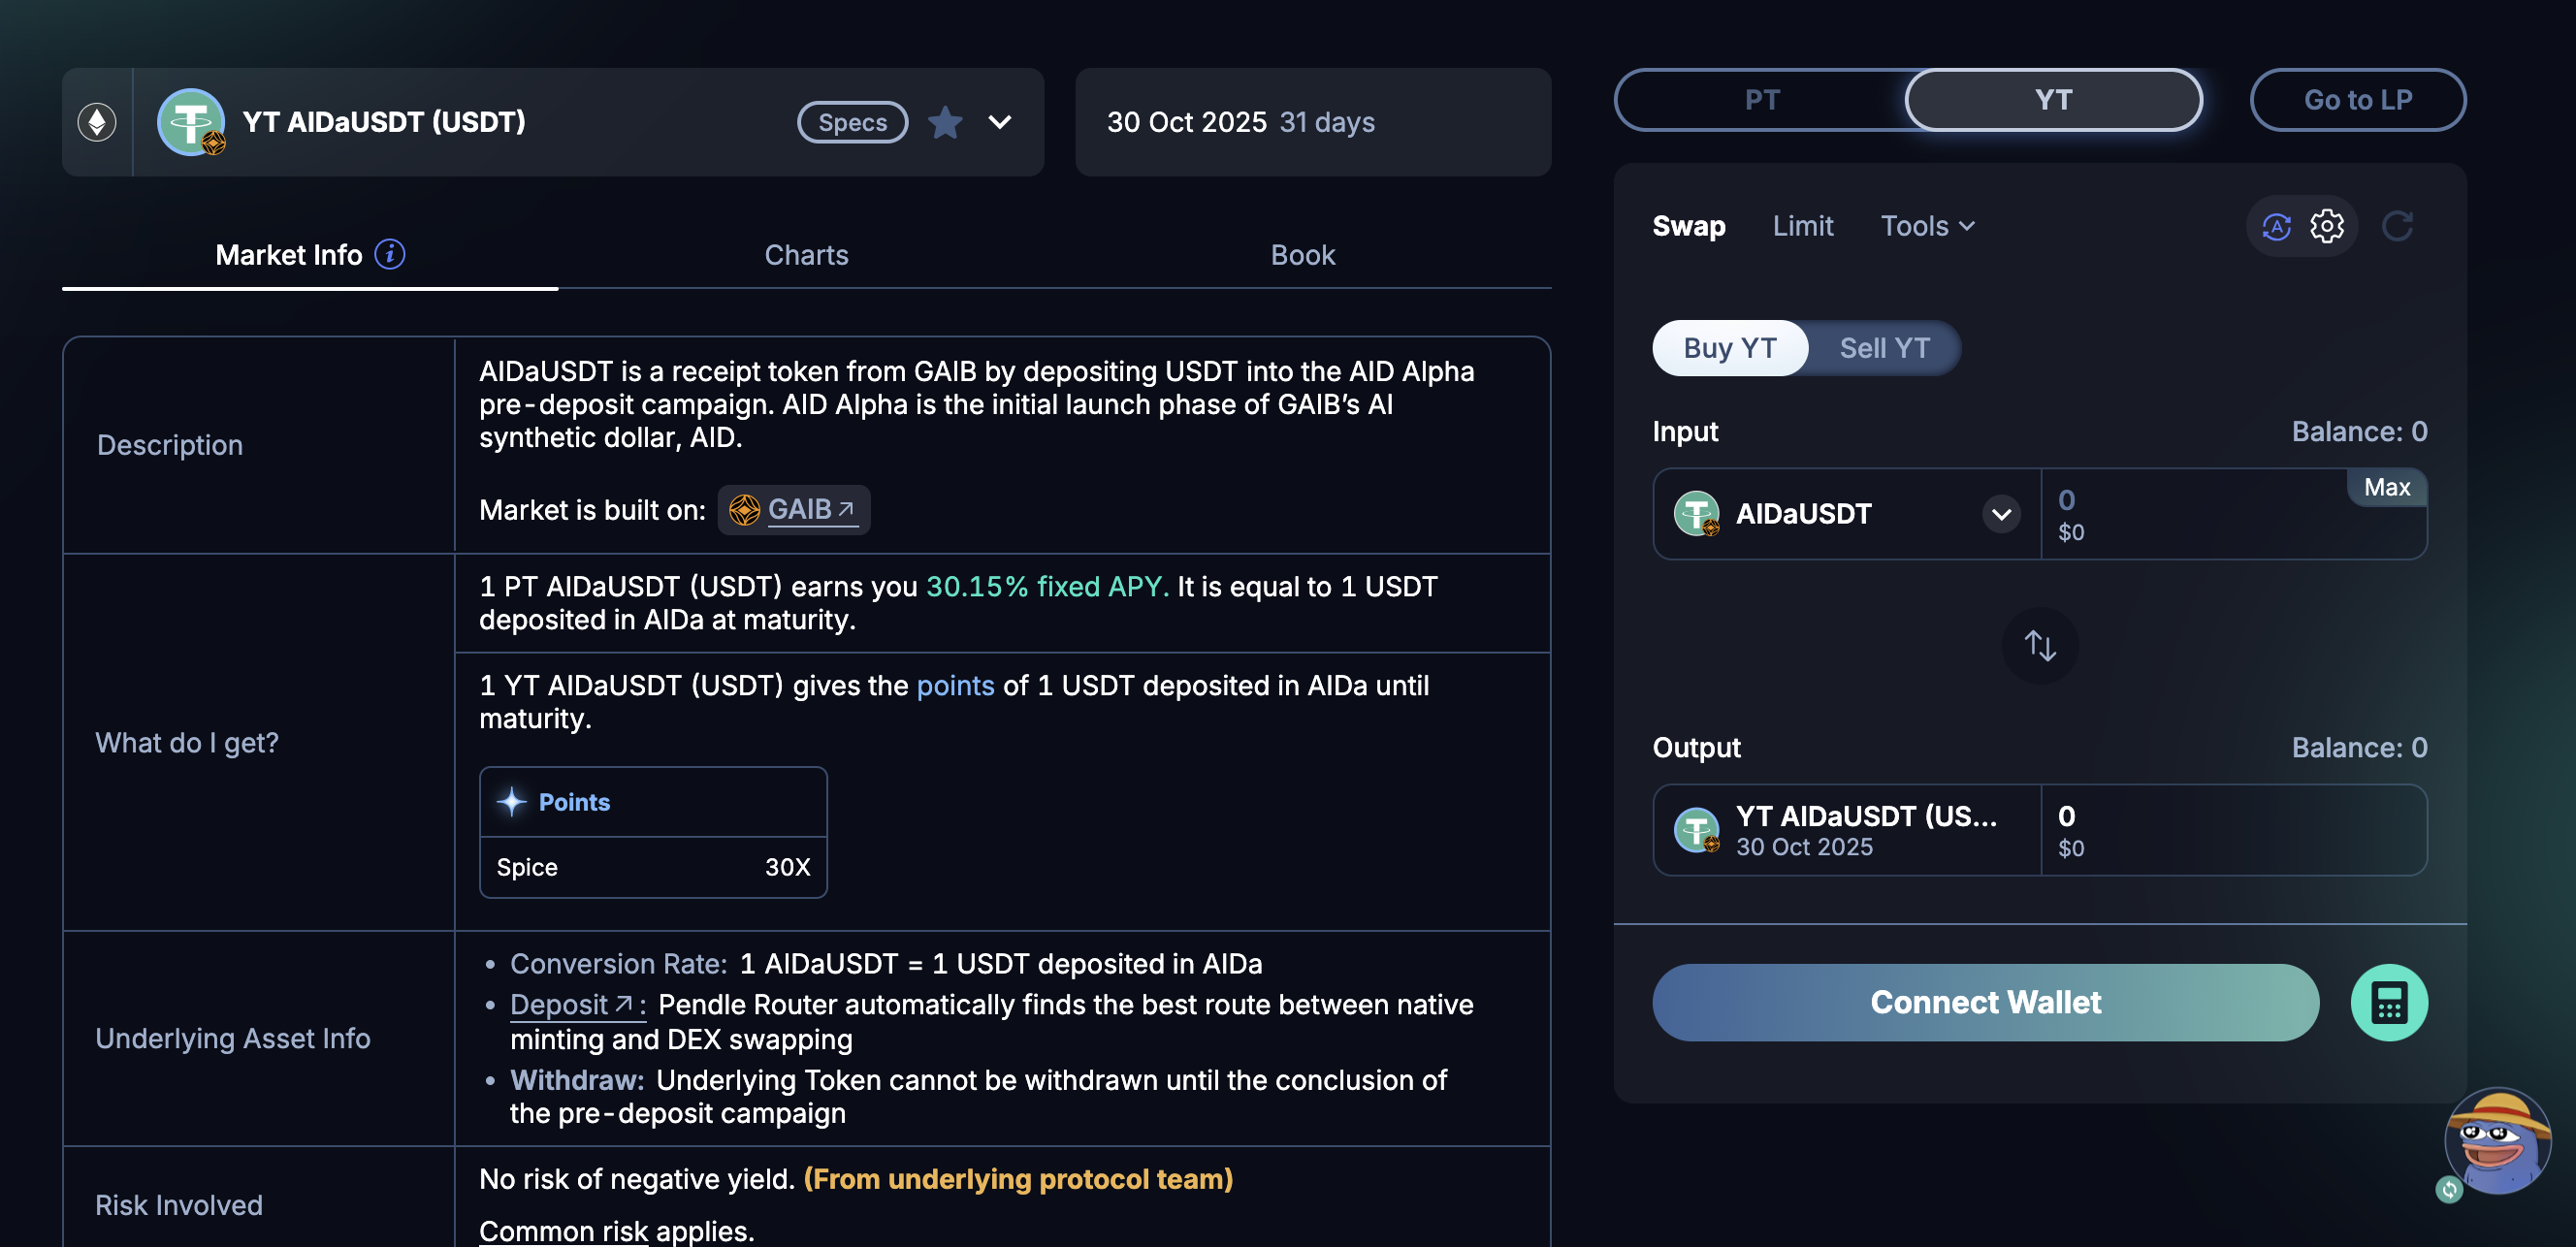Screen dimensions: 2576x1247
Task: Open the Deposit external link
Action: point(578,1004)
